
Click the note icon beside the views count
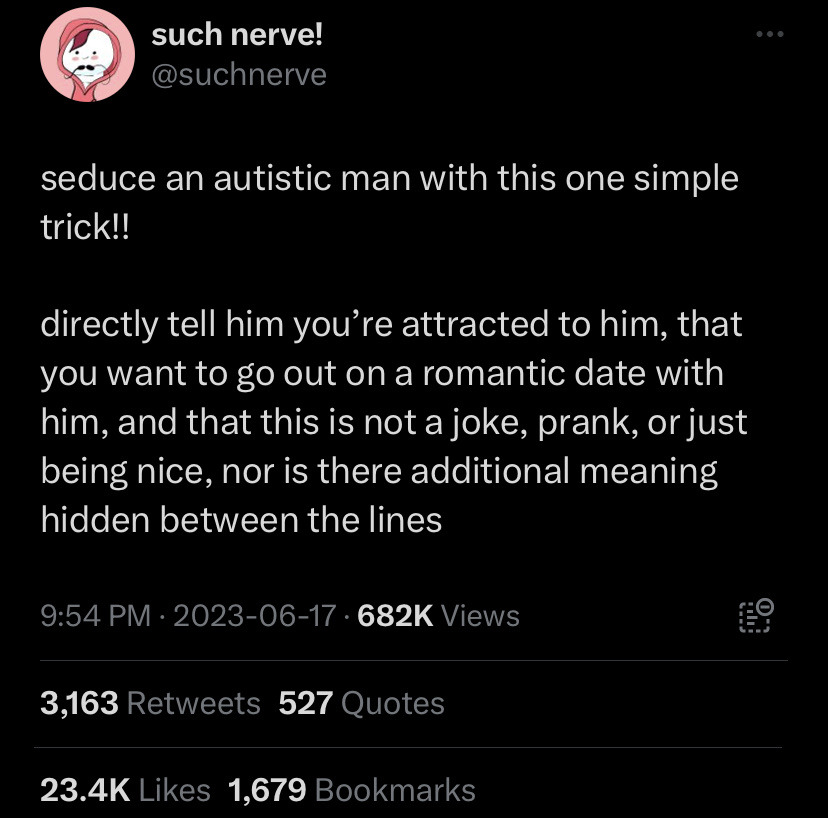coord(756,616)
